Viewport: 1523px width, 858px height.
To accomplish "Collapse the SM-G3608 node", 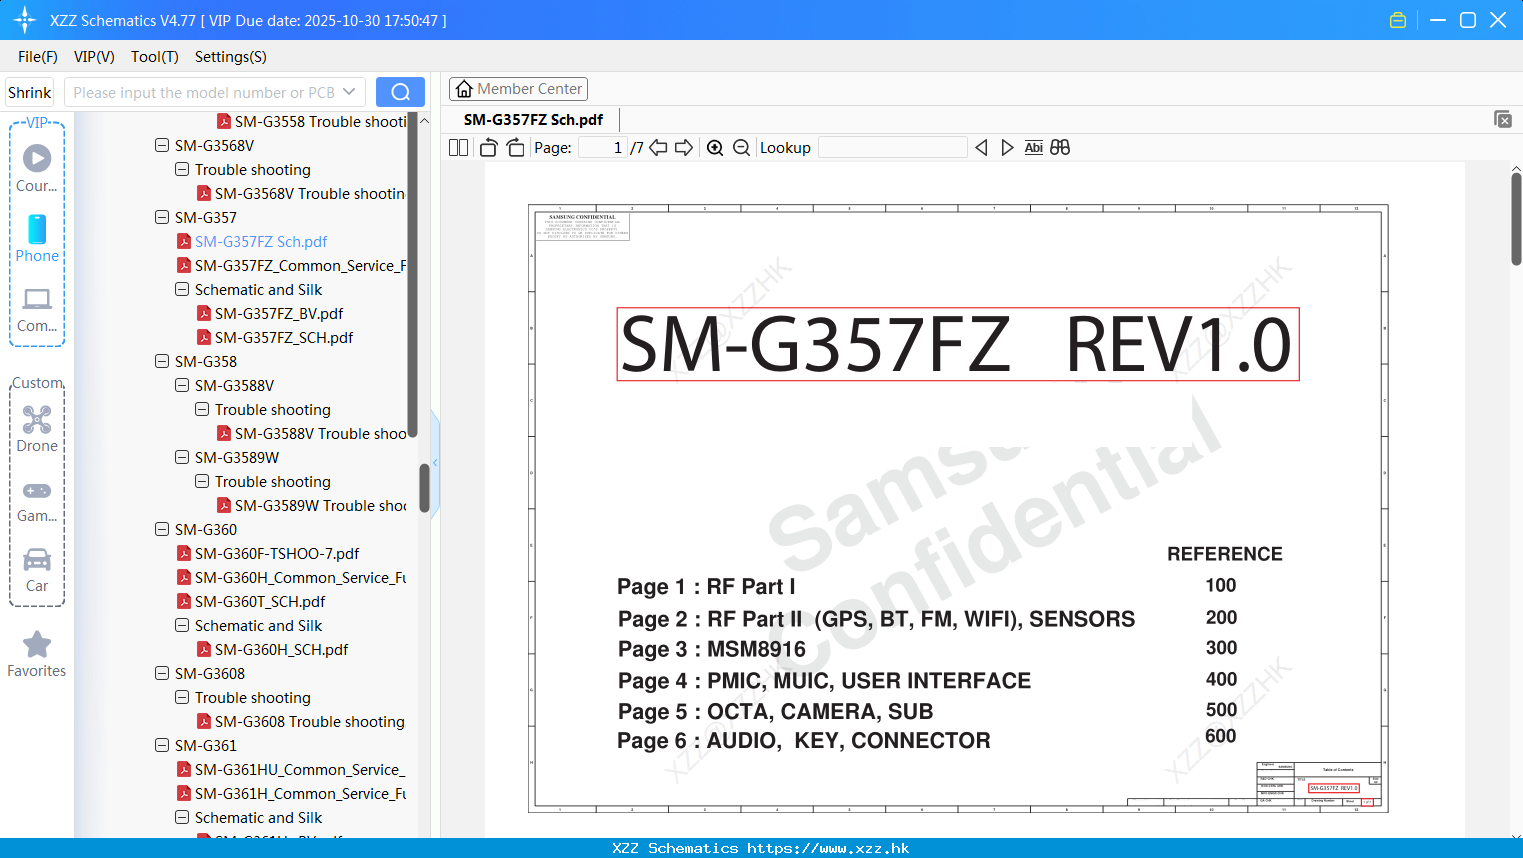I will coord(162,673).
